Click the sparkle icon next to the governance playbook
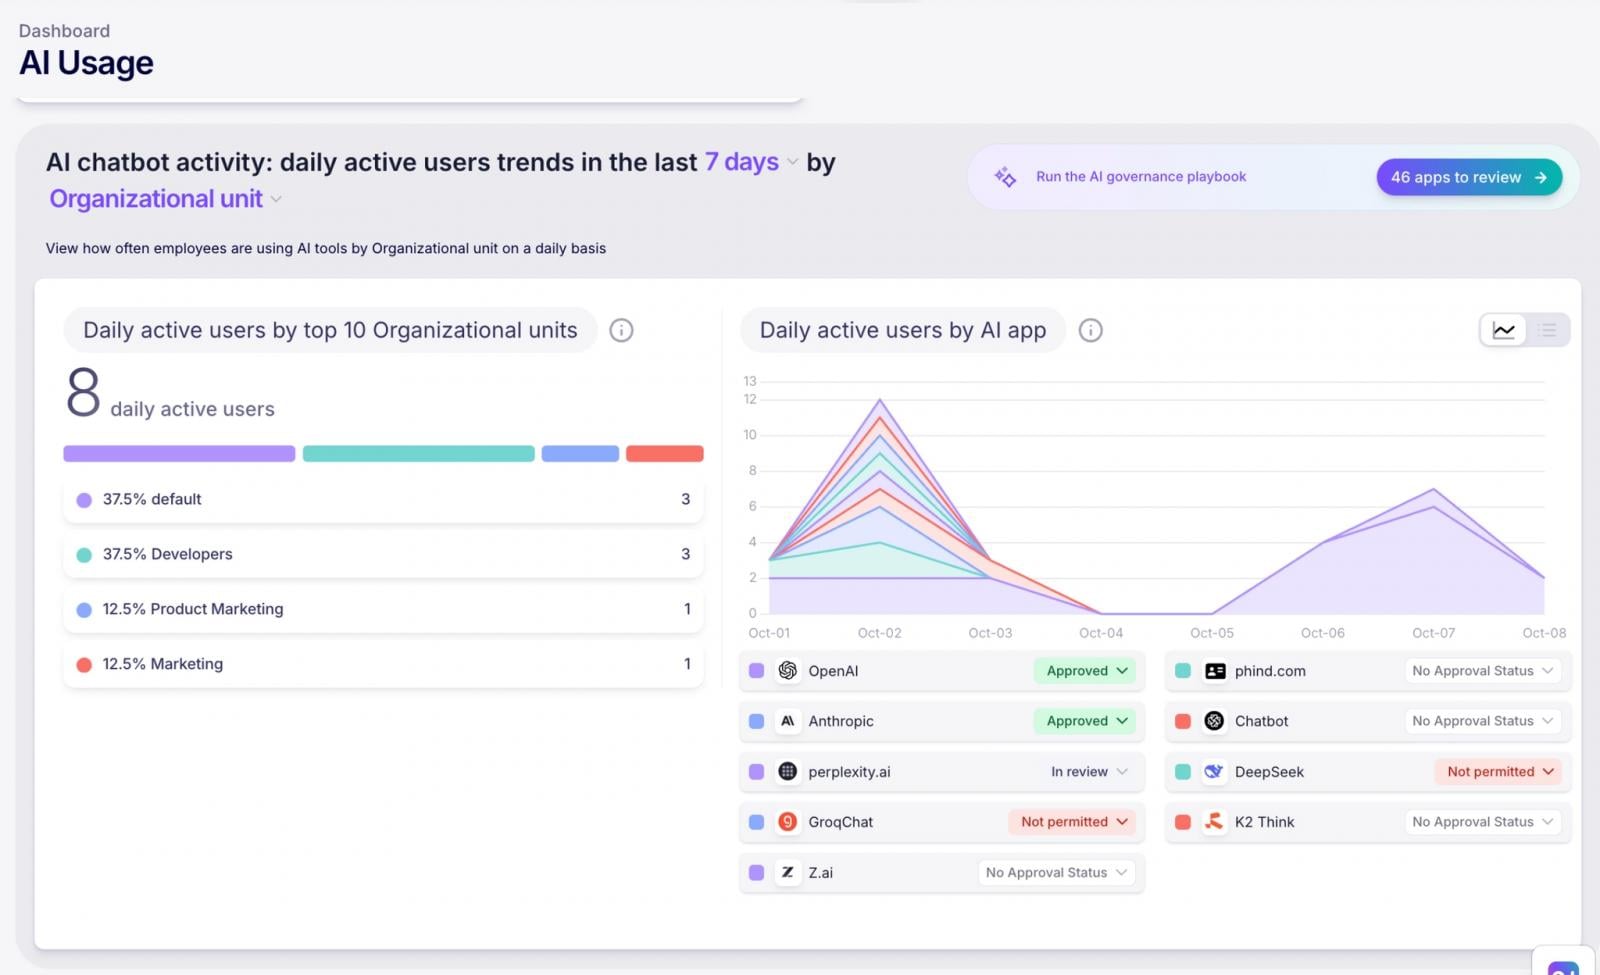The width and height of the screenshot is (1600, 975). 1003,176
